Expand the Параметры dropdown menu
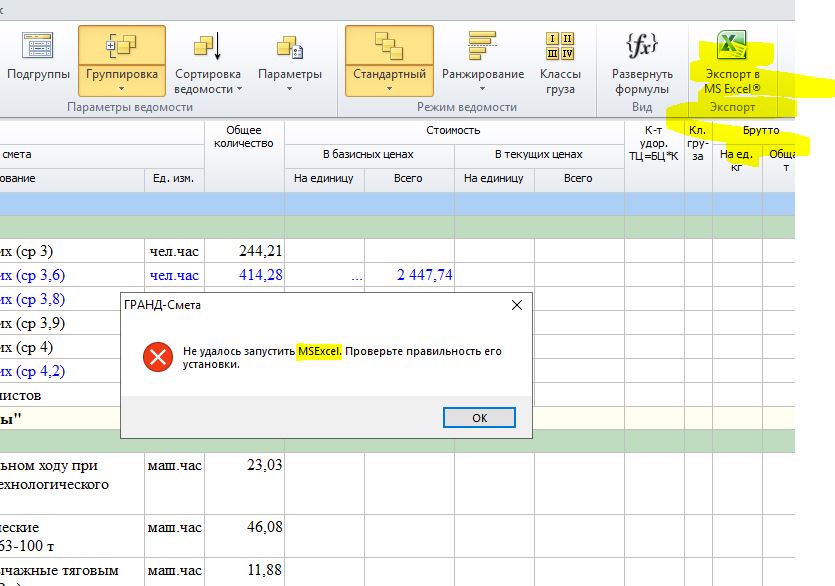The height and width of the screenshot is (586, 835). coord(290,89)
